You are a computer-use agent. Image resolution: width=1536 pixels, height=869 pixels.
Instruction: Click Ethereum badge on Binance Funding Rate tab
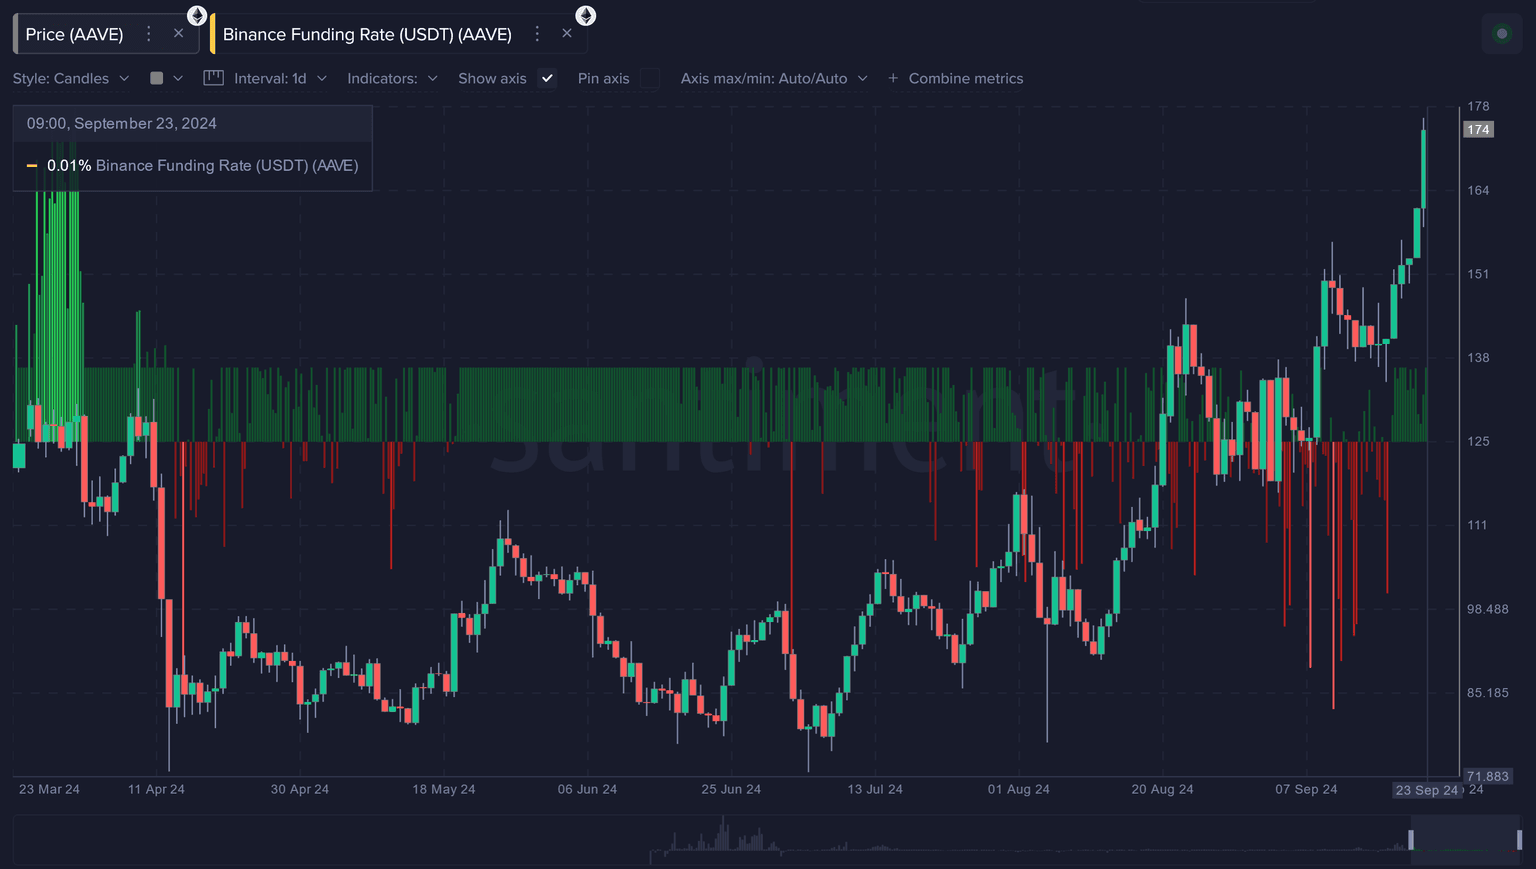(586, 15)
